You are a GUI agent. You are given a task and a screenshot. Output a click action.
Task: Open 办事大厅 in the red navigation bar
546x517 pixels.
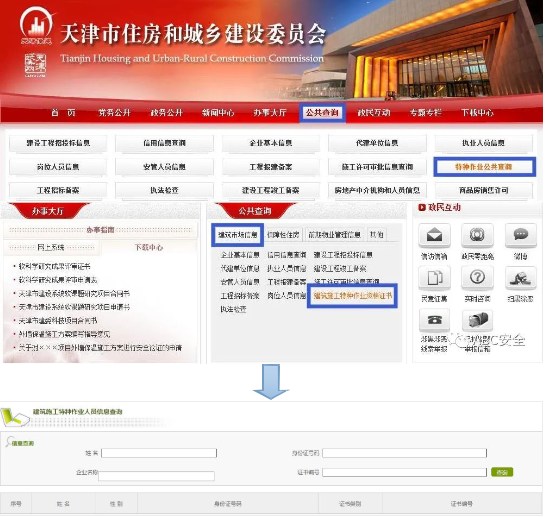[x=270, y=112]
